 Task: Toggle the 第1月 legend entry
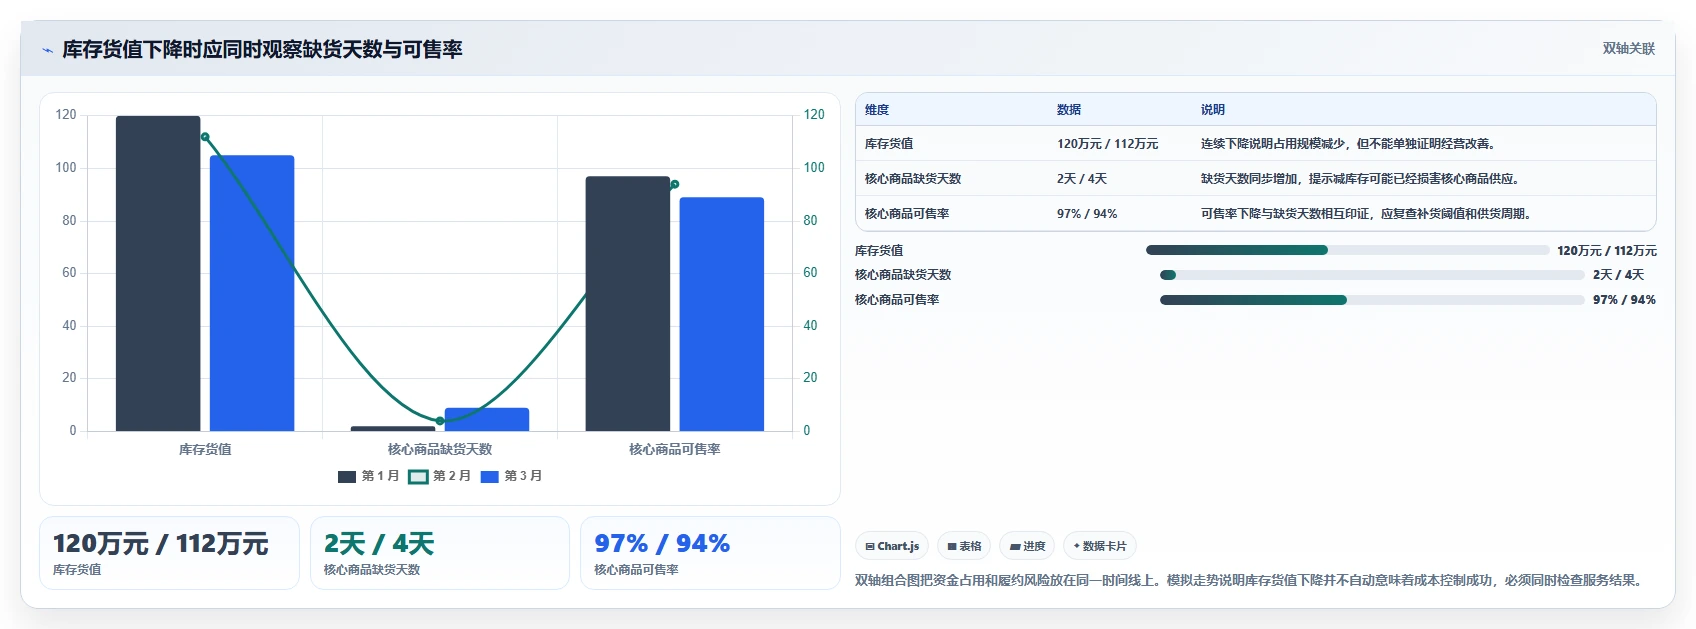[x=368, y=476]
